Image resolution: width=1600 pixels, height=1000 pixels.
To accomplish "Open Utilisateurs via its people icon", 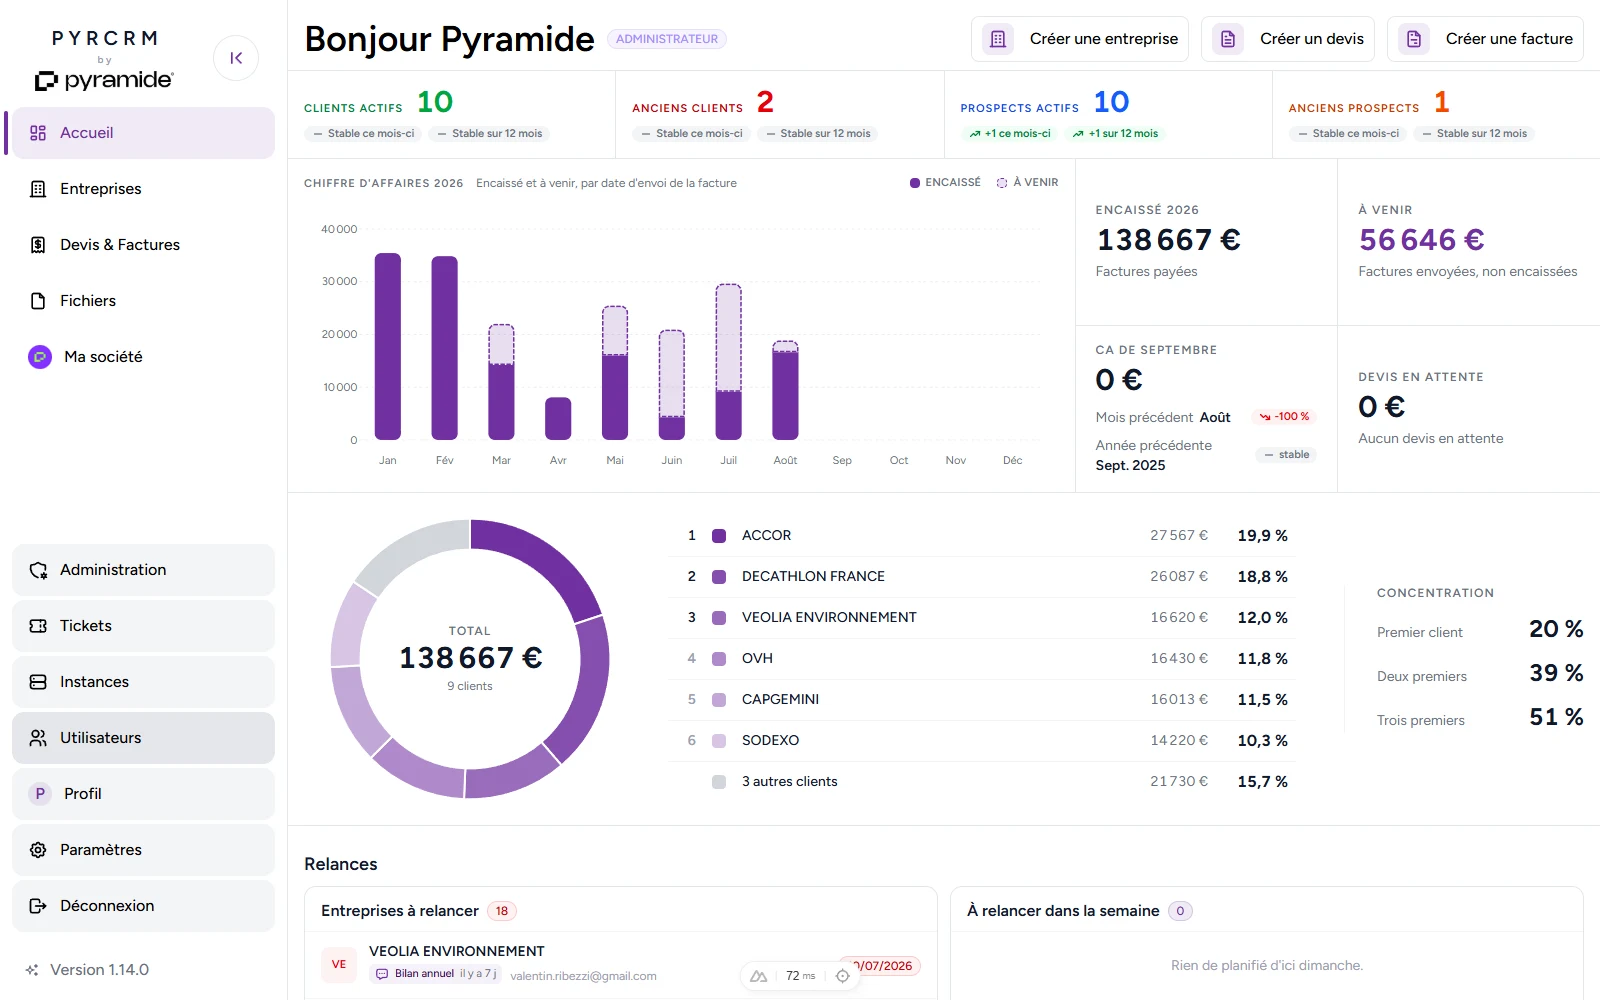I will coord(38,738).
